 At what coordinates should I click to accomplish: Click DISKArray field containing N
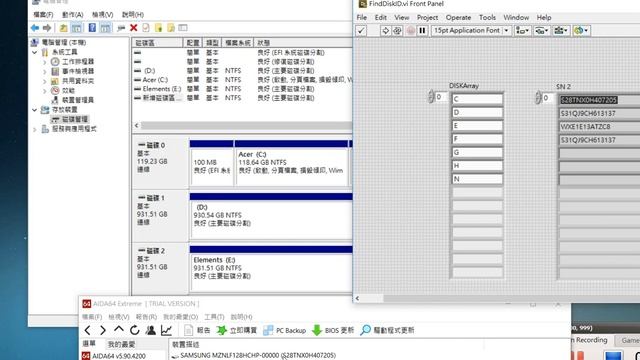pos(477,179)
